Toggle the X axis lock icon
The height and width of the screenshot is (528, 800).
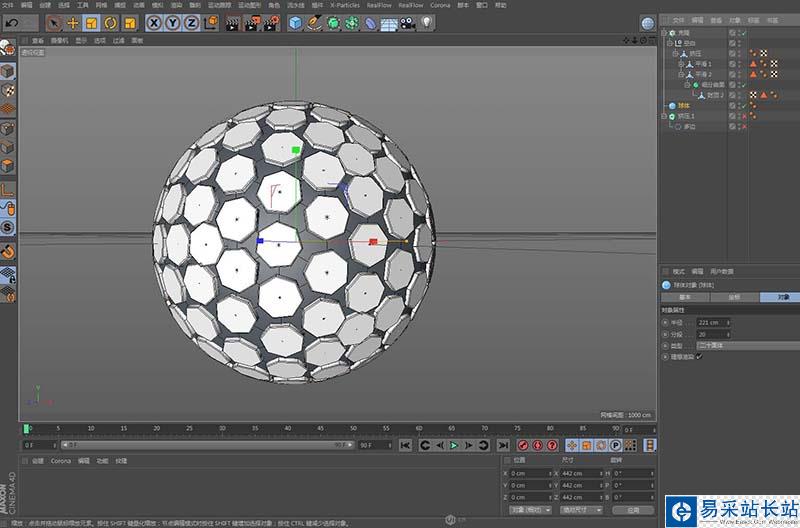(155, 22)
